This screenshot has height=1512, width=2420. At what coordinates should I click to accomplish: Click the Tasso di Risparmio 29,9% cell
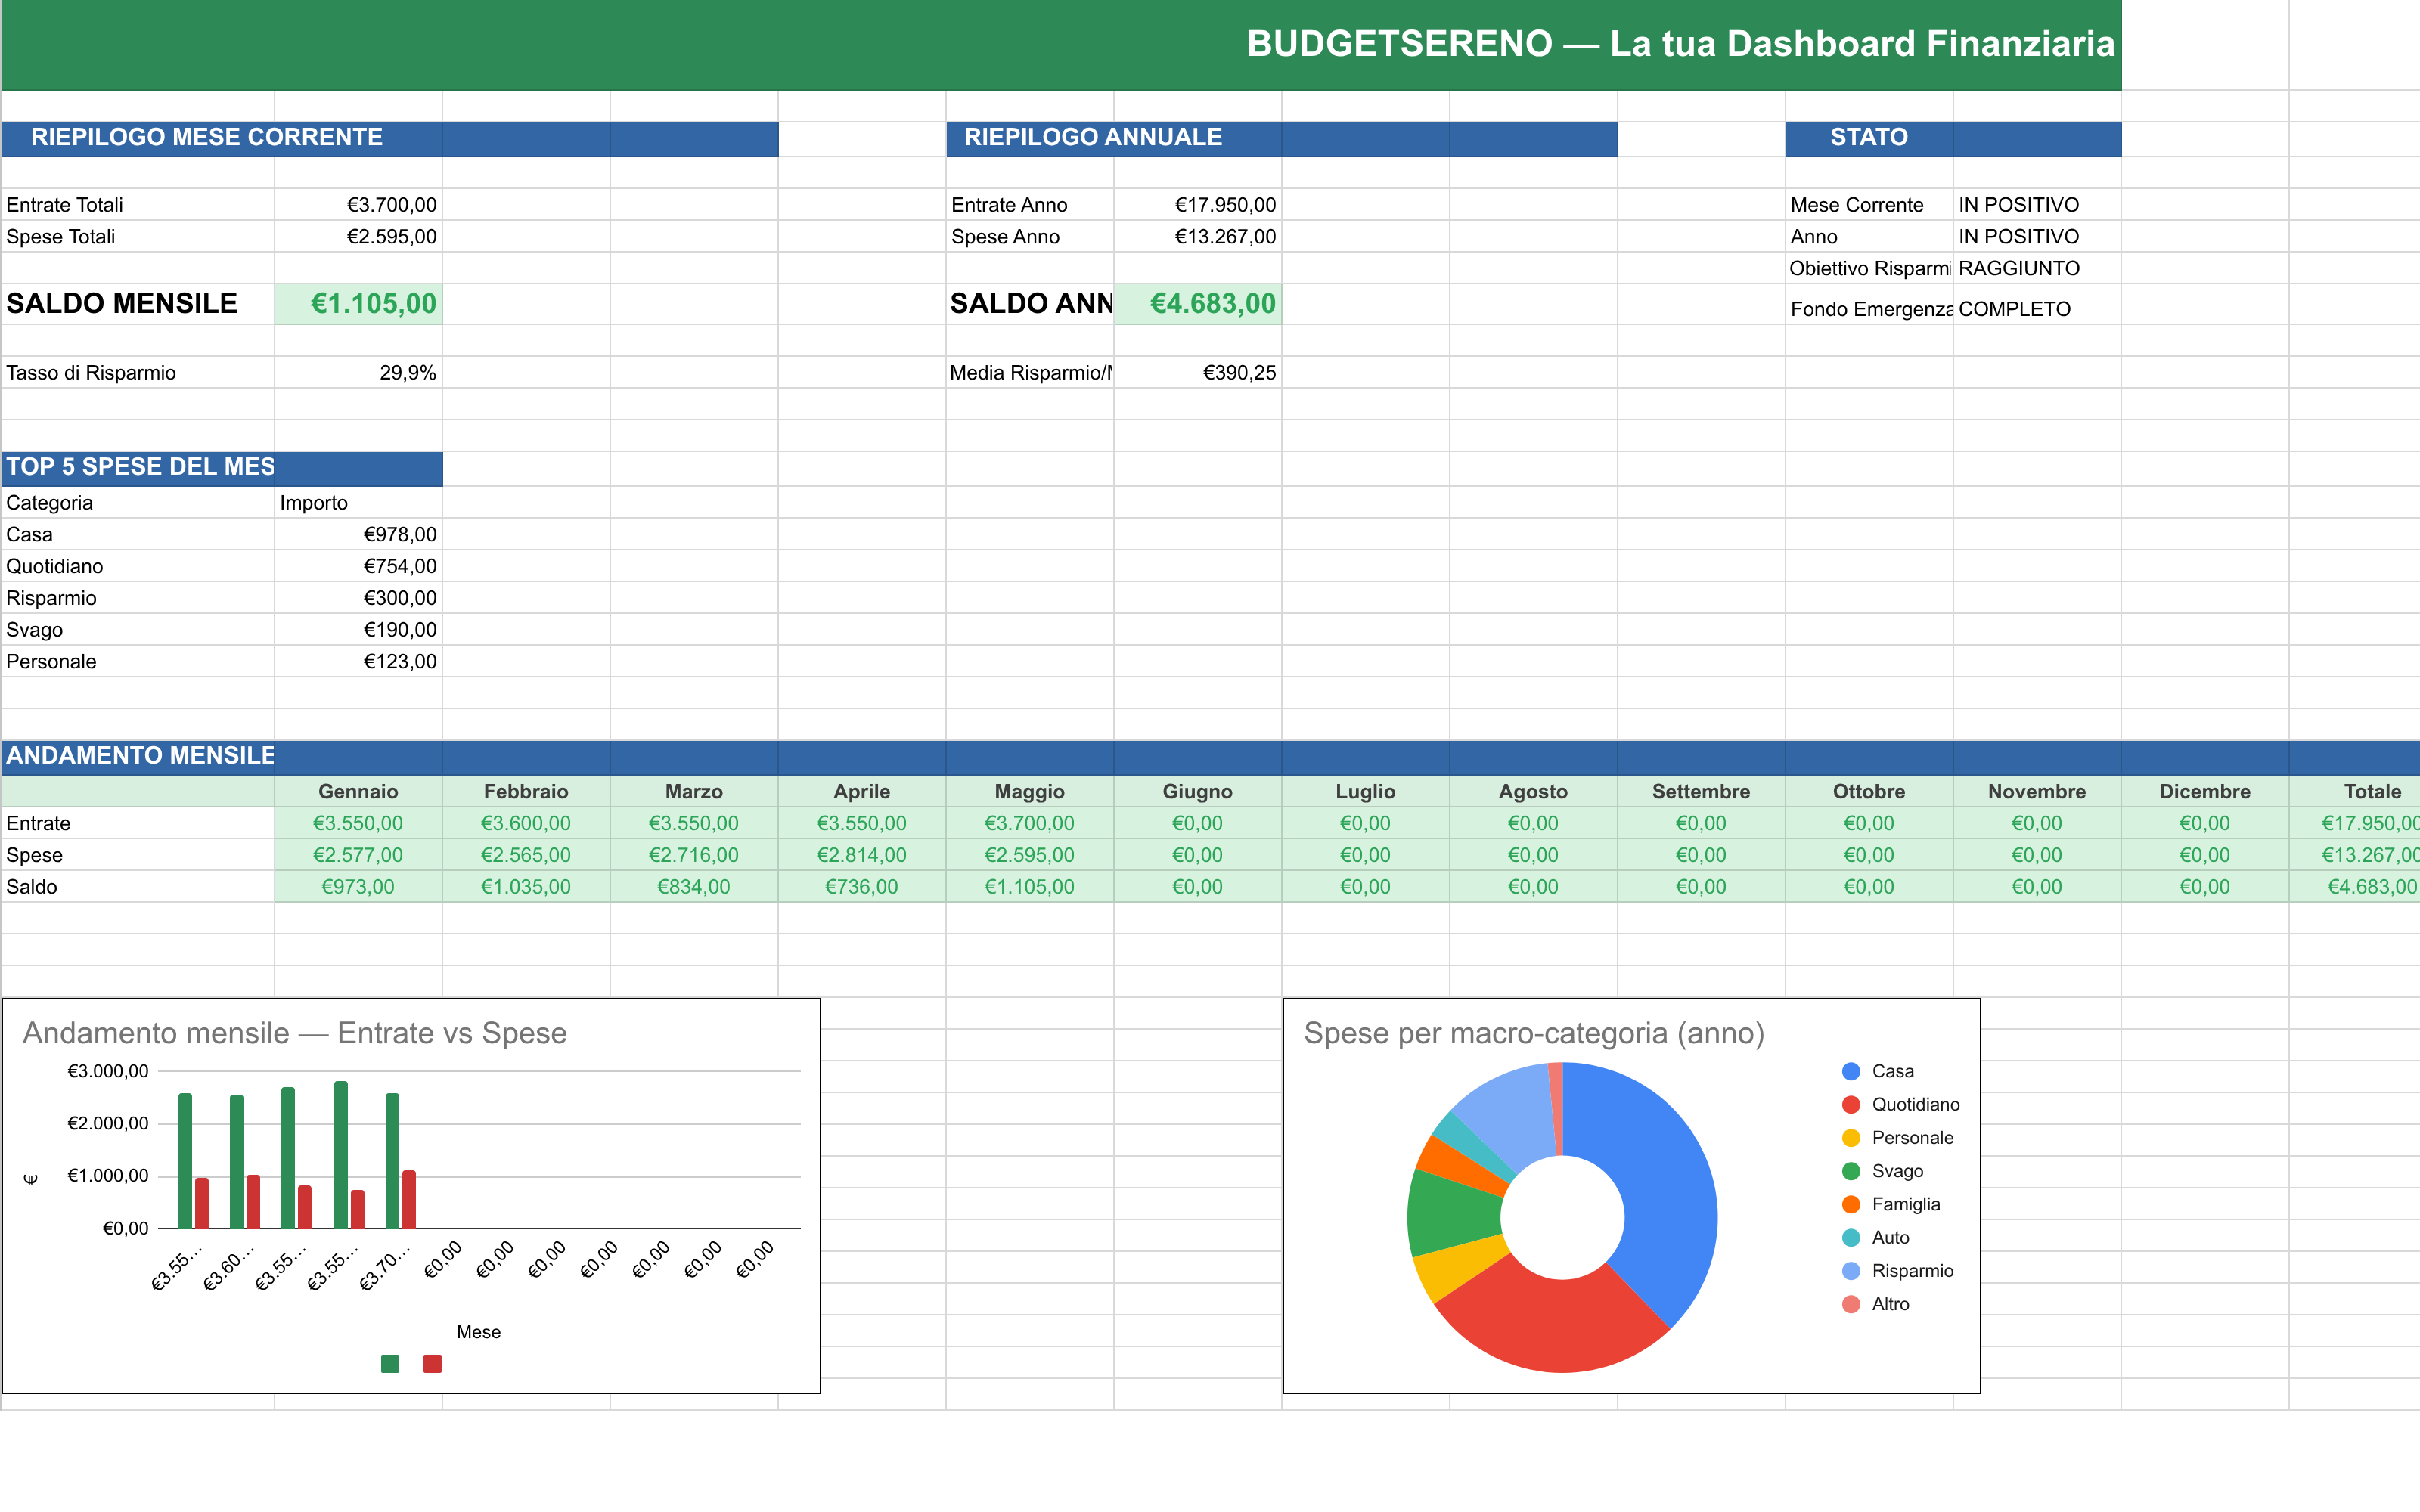[358, 373]
